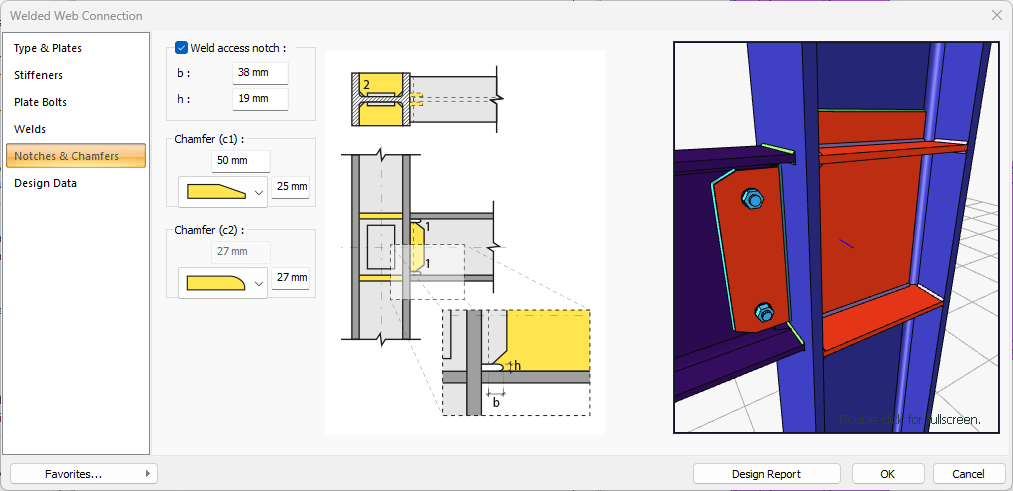The image size is (1013, 491).
Task: Open the Stiffeners section
Action: (x=39, y=75)
